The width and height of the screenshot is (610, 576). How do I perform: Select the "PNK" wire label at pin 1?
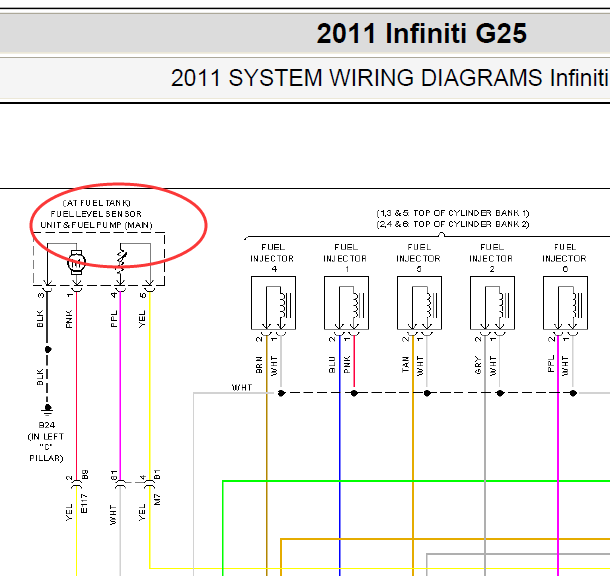click(69, 319)
